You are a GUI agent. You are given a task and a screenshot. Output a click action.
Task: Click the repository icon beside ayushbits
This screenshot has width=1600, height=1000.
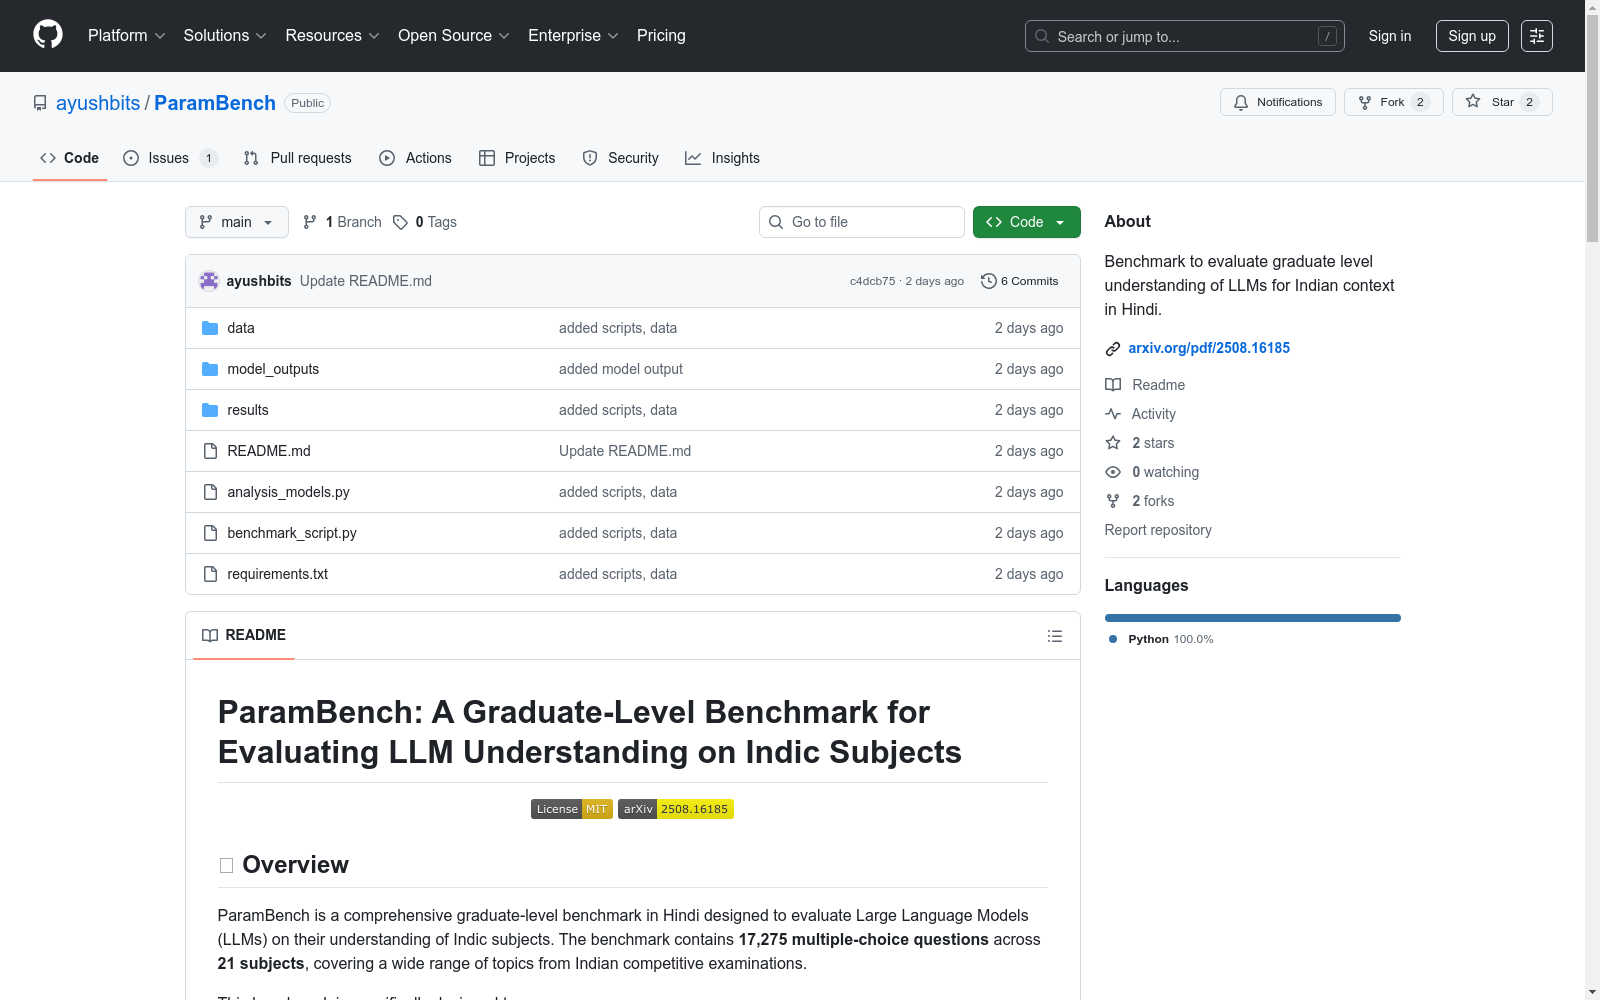pyautogui.click(x=40, y=103)
